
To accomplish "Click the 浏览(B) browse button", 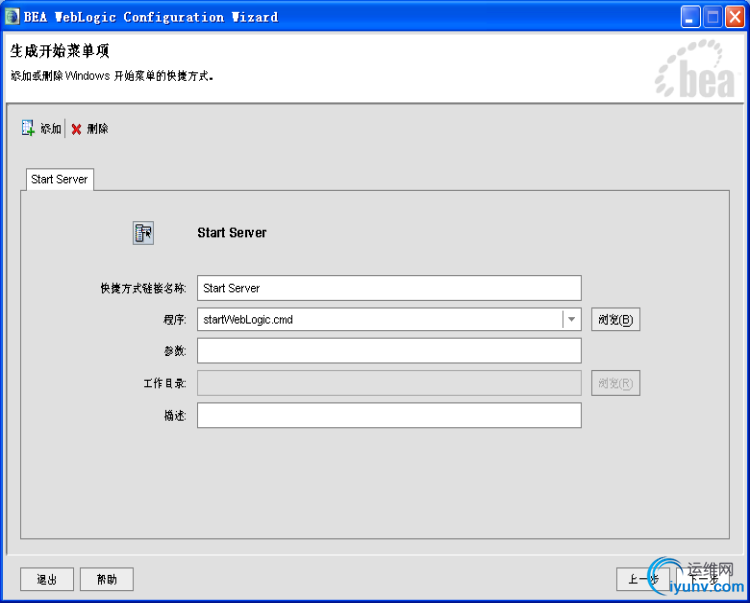I will (x=615, y=319).
